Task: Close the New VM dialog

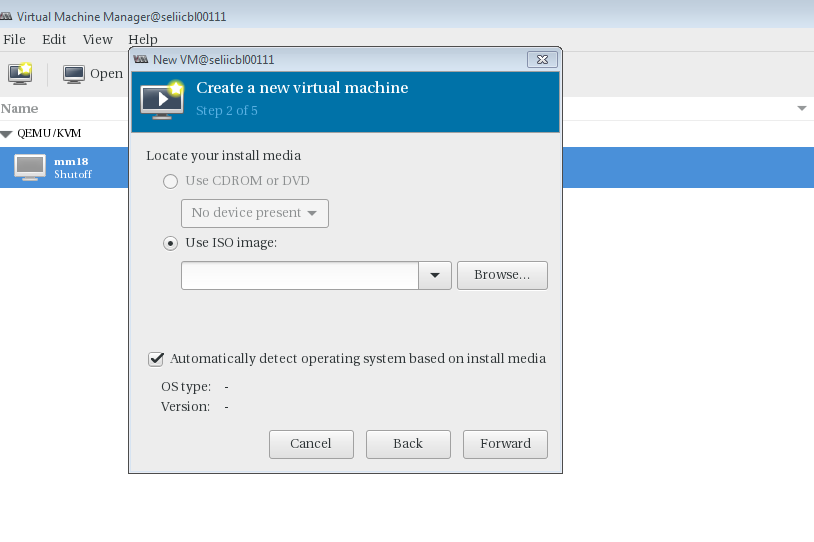Action: pyautogui.click(x=542, y=60)
